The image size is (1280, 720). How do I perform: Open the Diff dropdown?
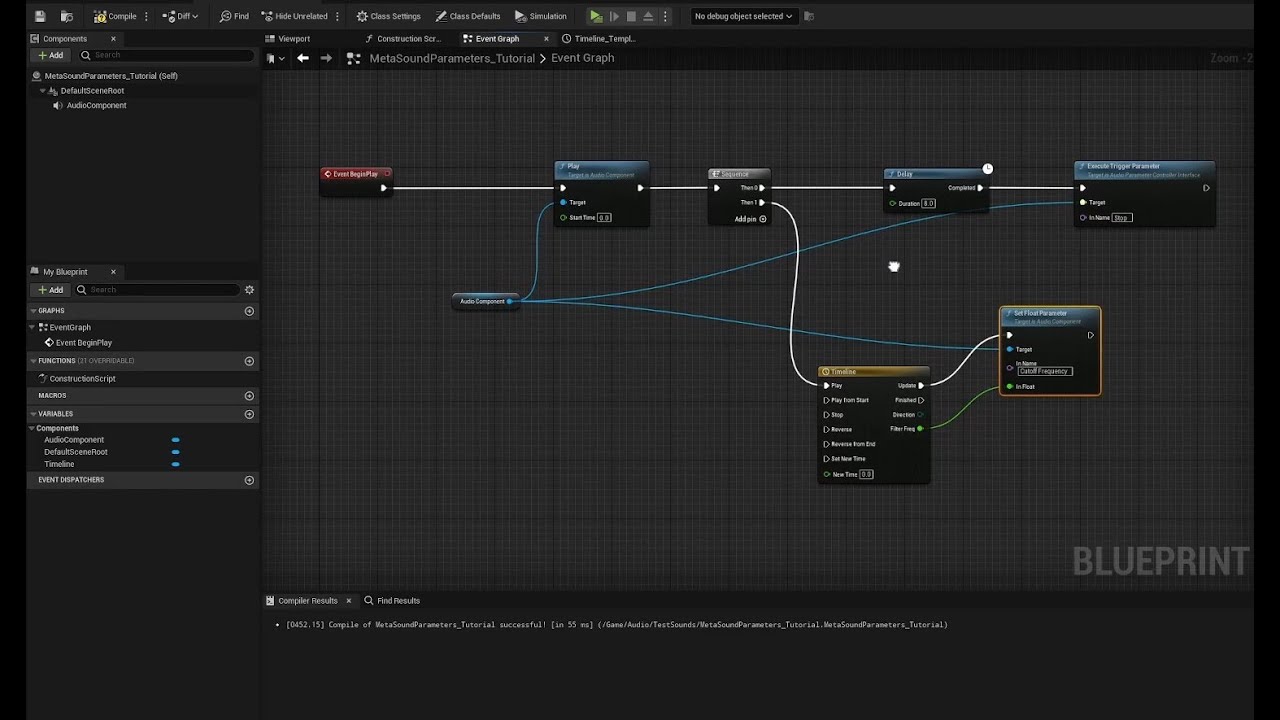click(180, 16)
